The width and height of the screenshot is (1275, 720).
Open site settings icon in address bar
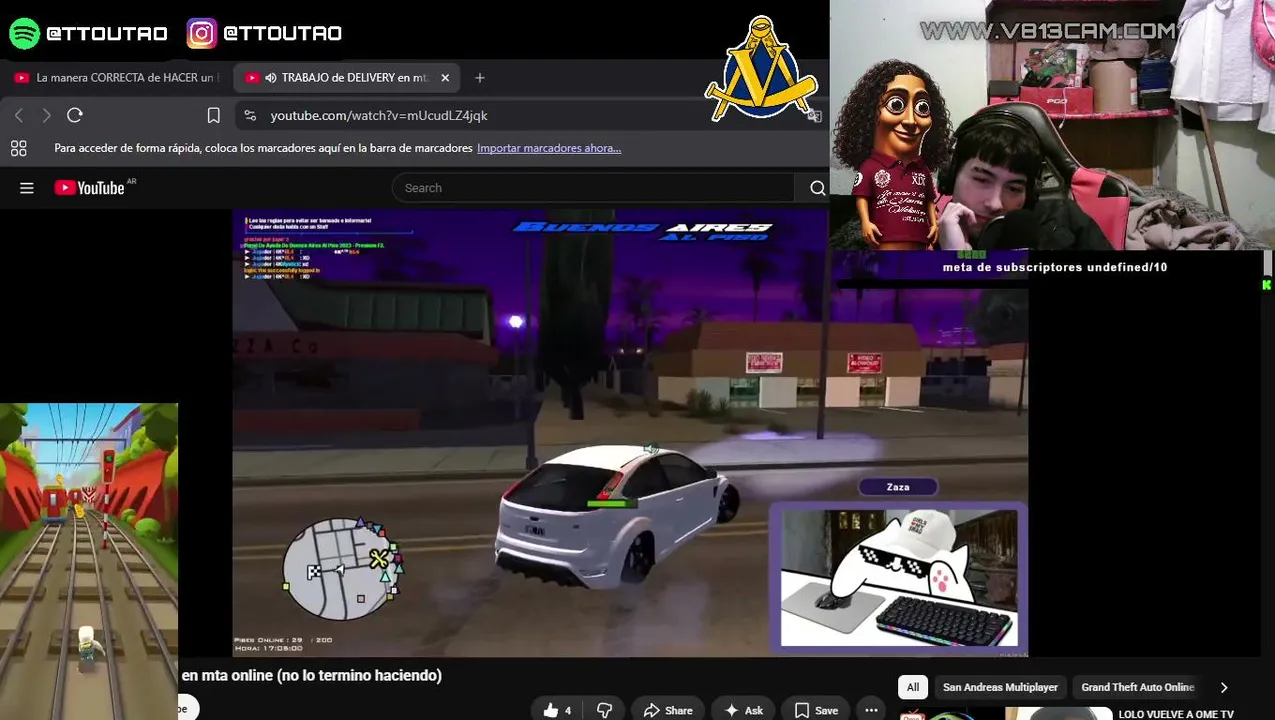point(250,115)
